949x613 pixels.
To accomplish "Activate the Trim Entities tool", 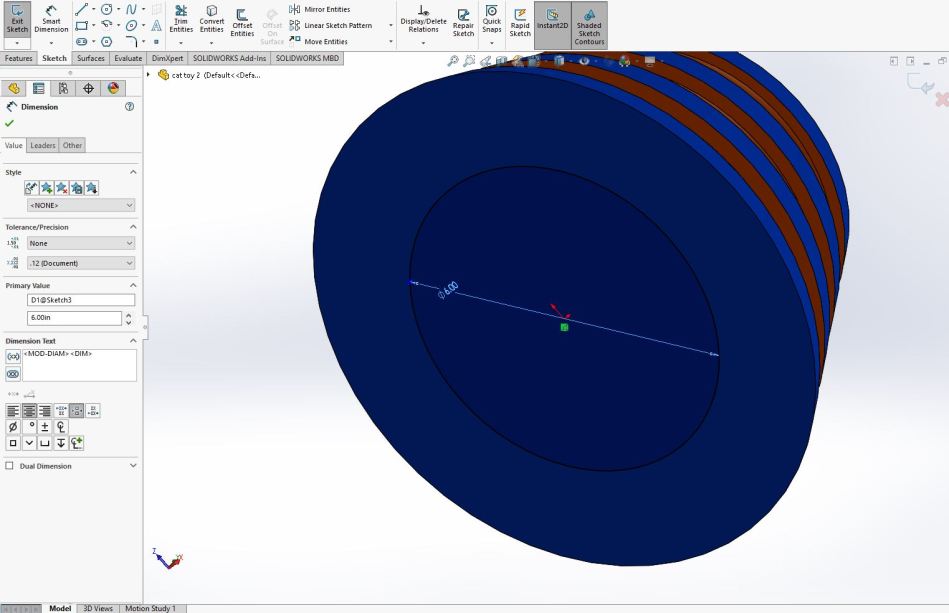I will [181, 19].
